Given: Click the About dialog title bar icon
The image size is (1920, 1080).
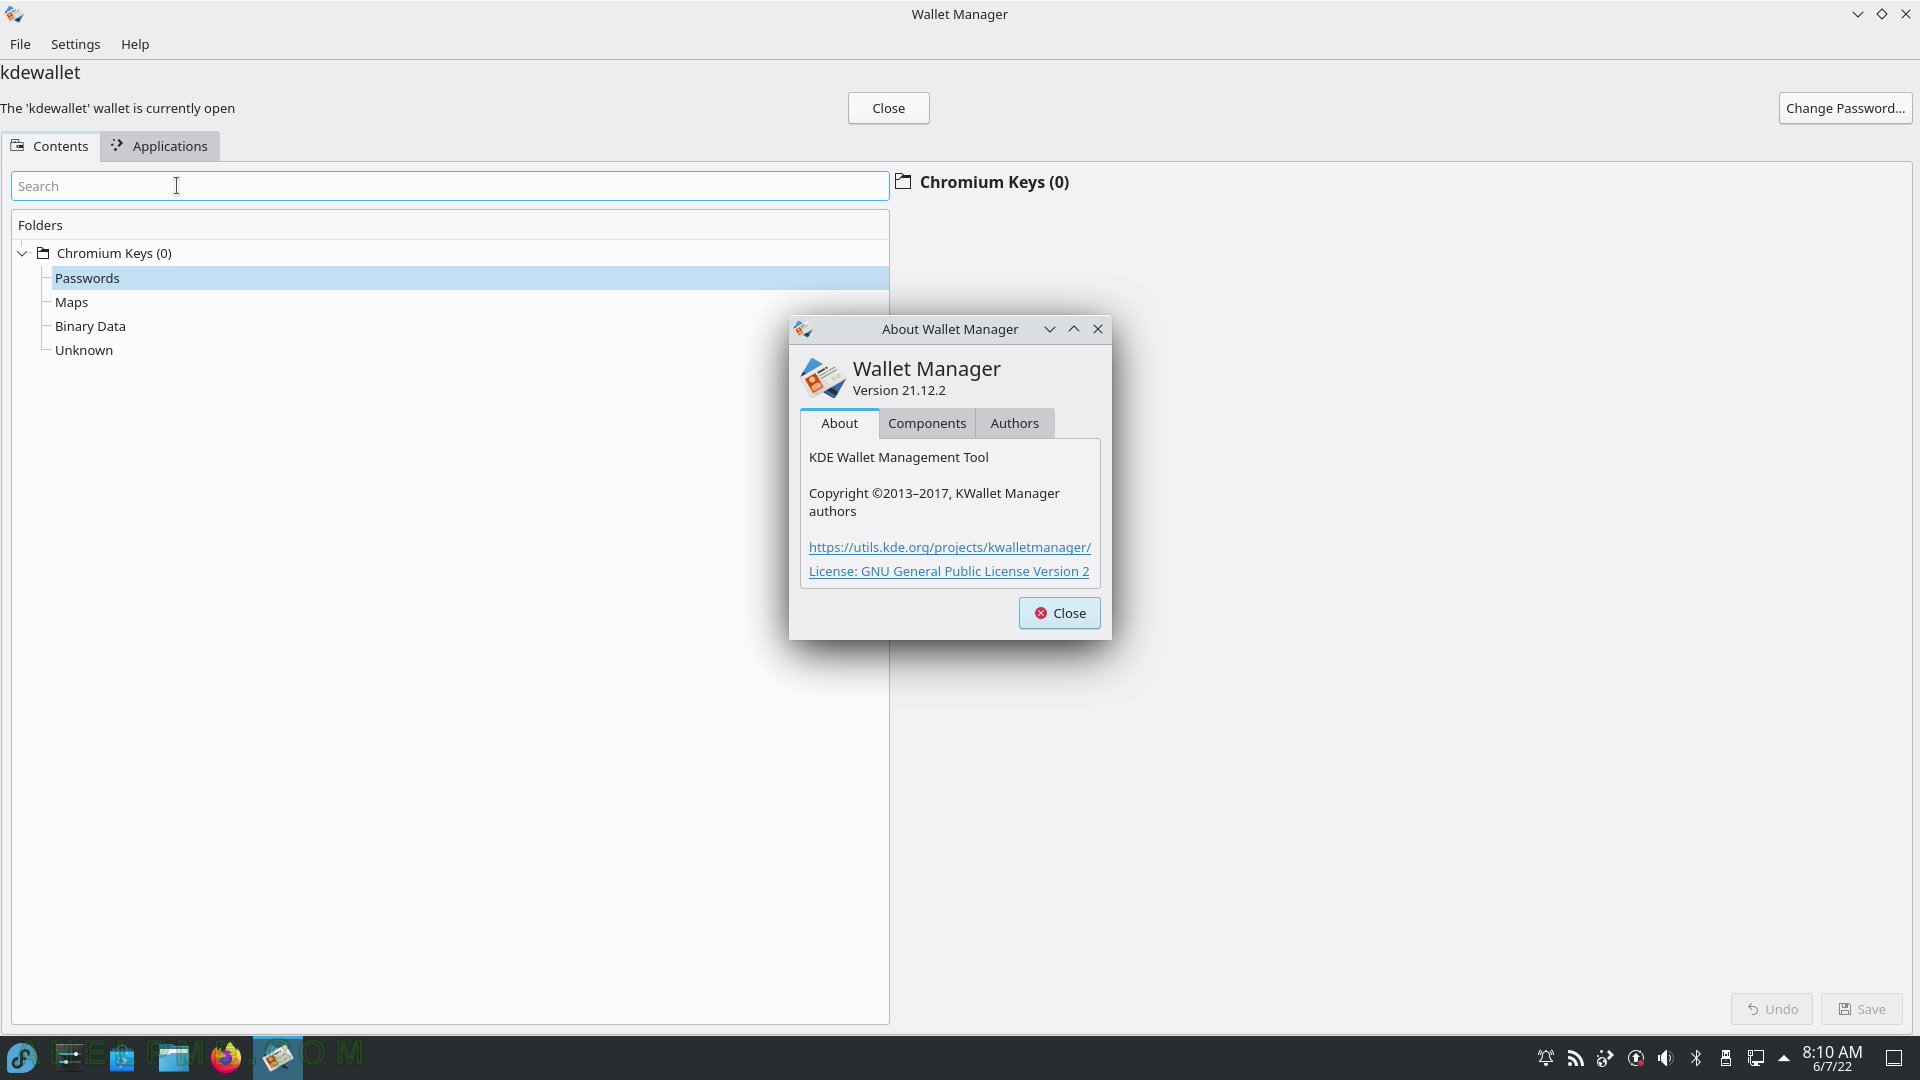Looking at the screenshot, I should [803, 329].
